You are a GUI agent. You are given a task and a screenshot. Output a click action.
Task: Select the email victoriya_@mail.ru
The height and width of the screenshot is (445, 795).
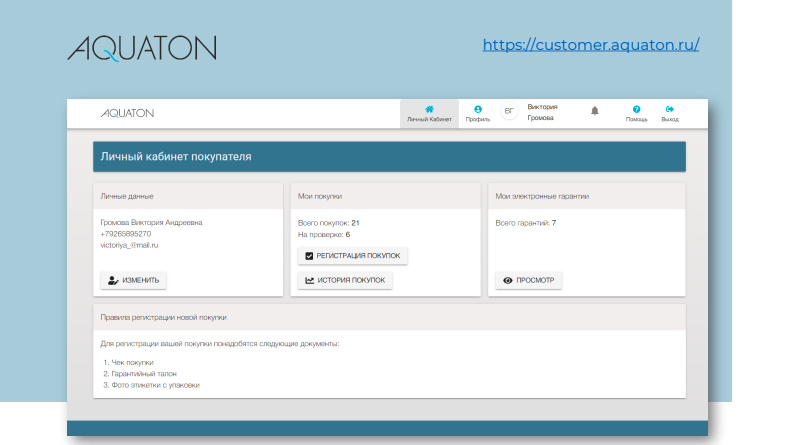tap(129, 245)
